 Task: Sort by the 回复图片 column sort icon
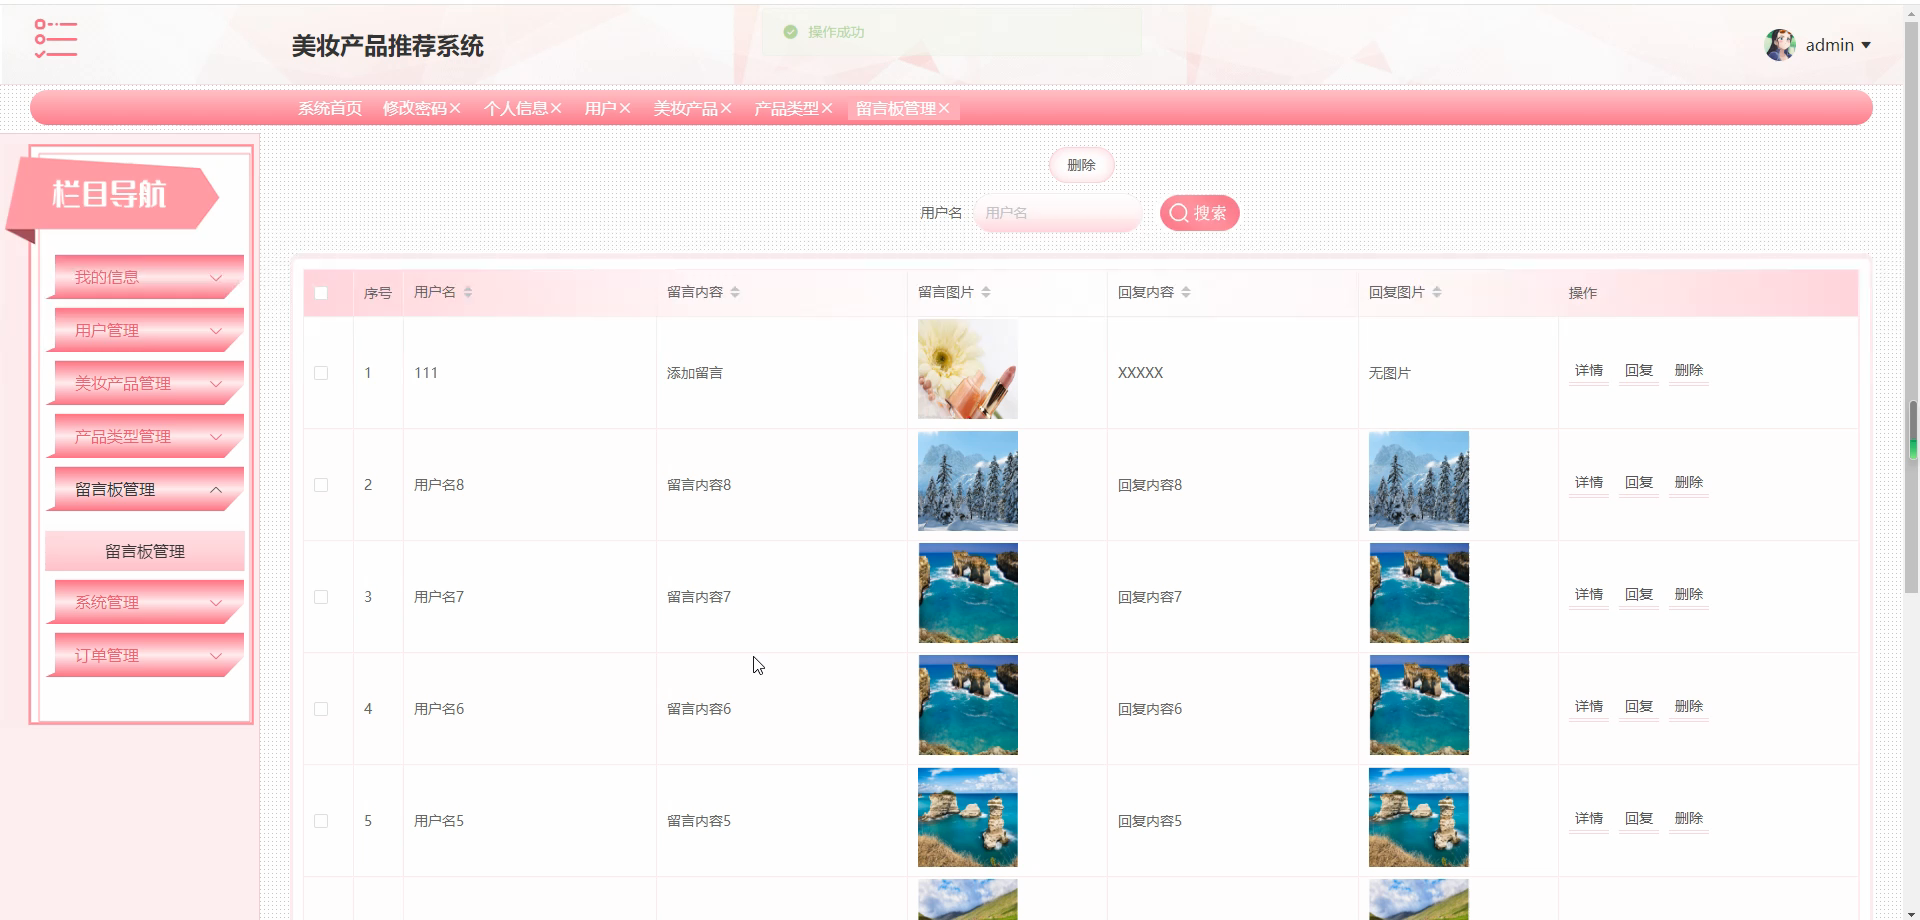pos(1437,292)
